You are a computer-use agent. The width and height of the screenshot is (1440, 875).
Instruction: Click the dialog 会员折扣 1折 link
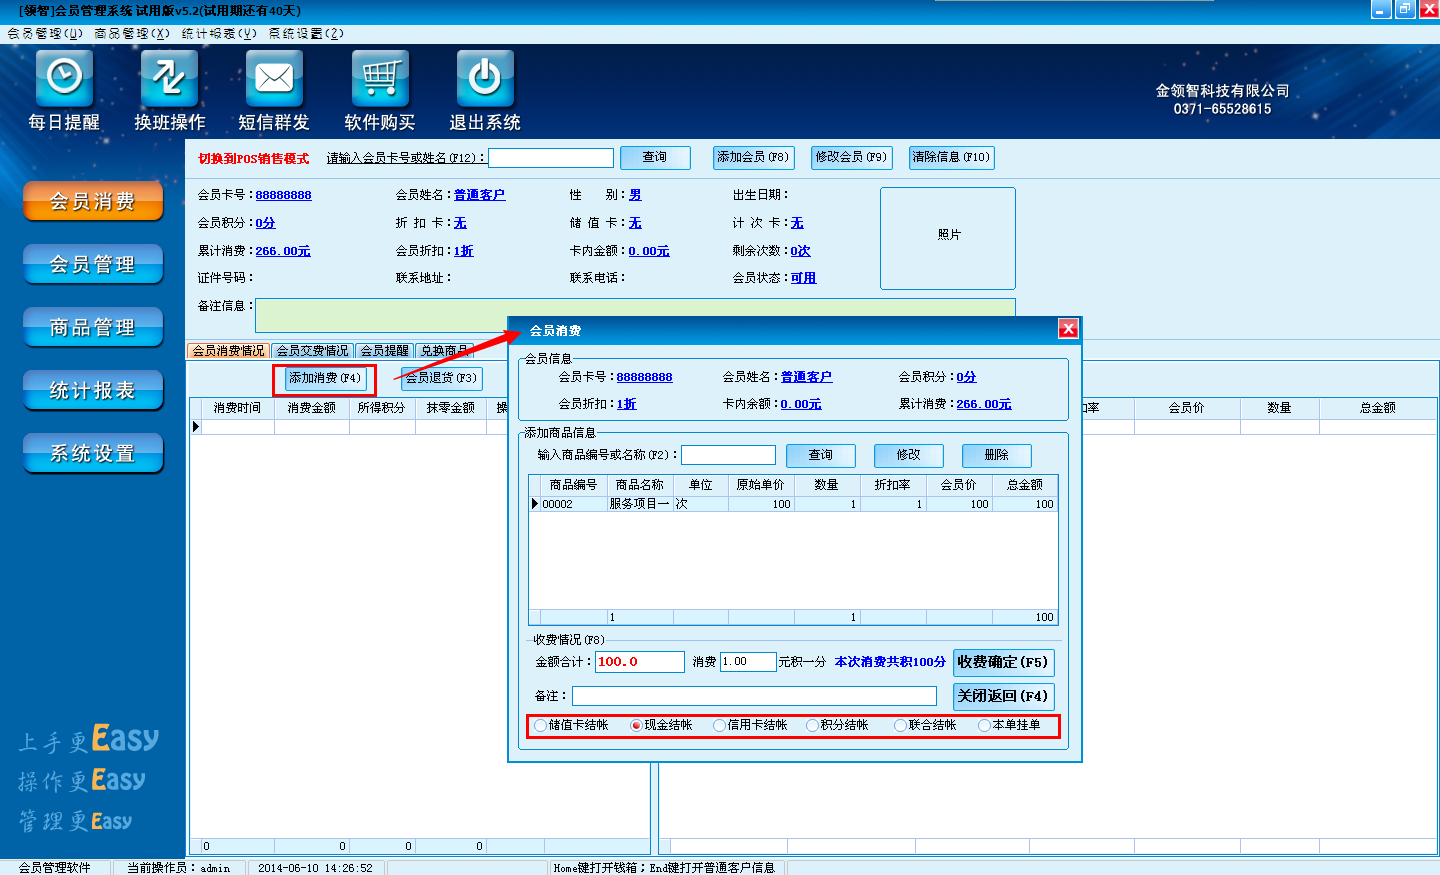[627, 404]
